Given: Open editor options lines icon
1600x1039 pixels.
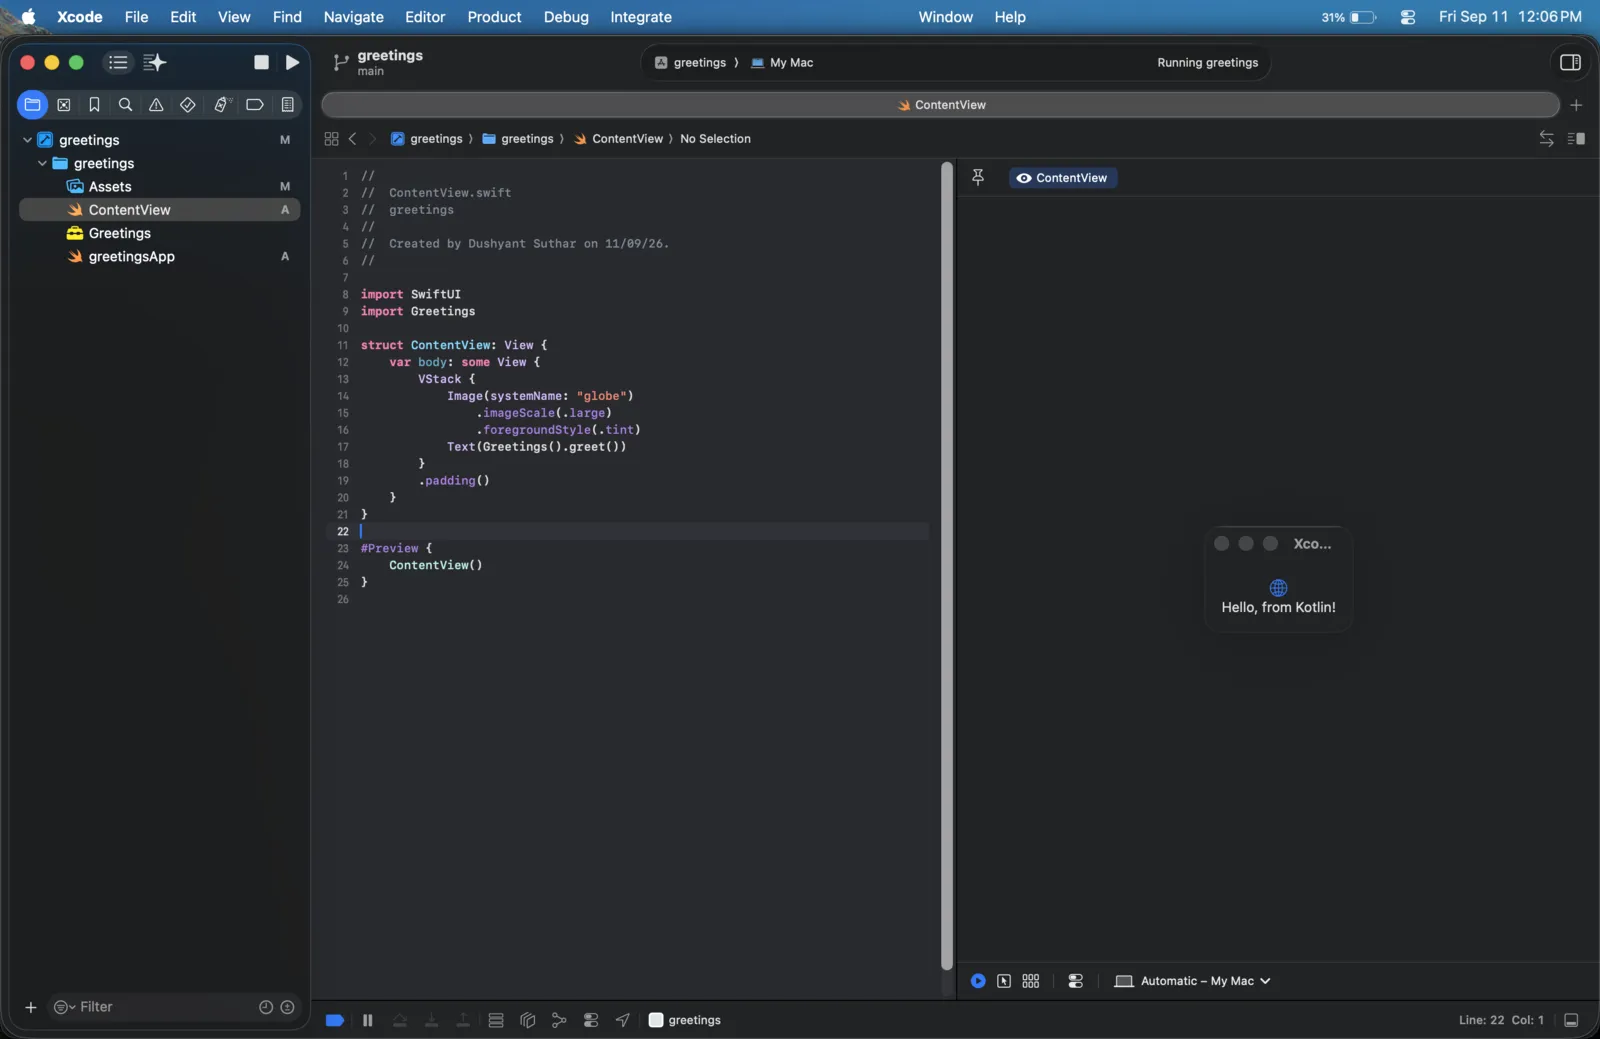Looking at the screenshot, I should (x=1577, y=139).
